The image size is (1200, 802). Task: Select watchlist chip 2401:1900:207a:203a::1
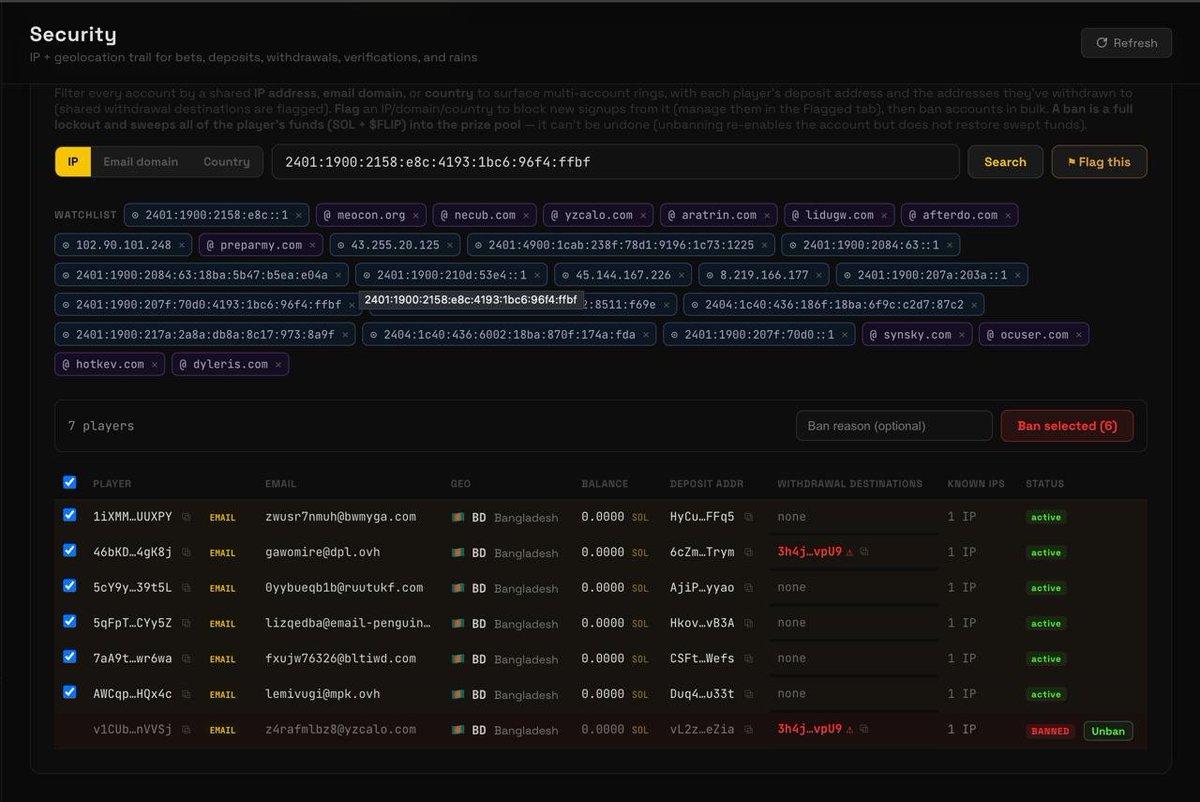click(932, 275)
